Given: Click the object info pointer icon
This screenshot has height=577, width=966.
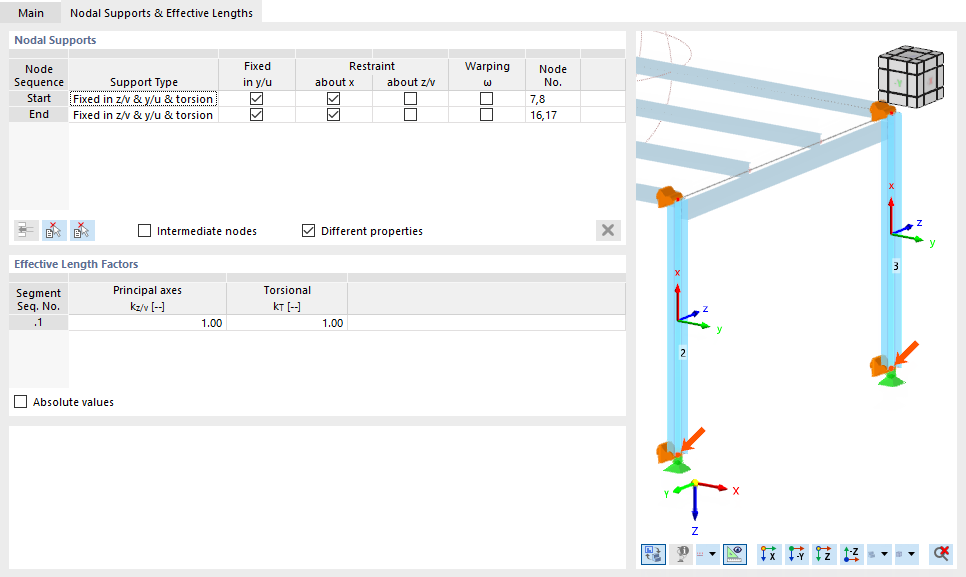Looking at the screenshot, I should click(x=680, y=554).
